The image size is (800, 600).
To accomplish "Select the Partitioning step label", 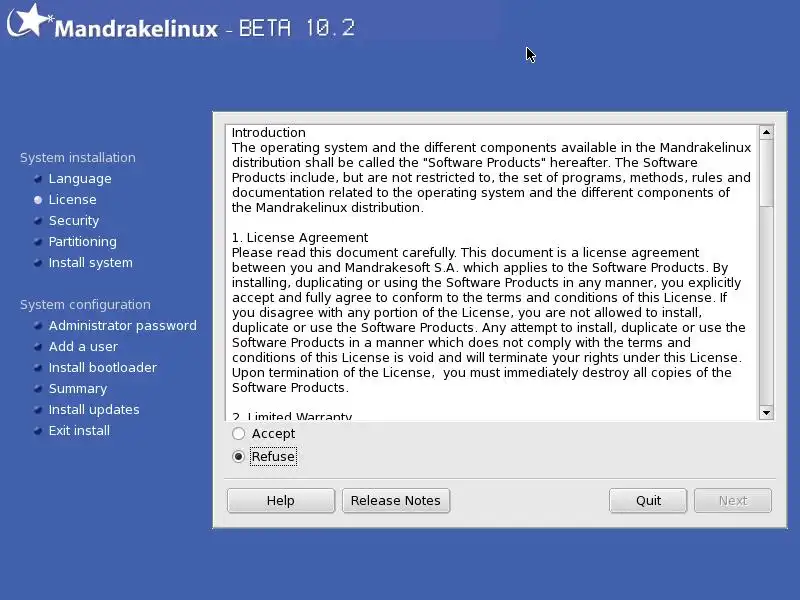I will tap(83, 242).
